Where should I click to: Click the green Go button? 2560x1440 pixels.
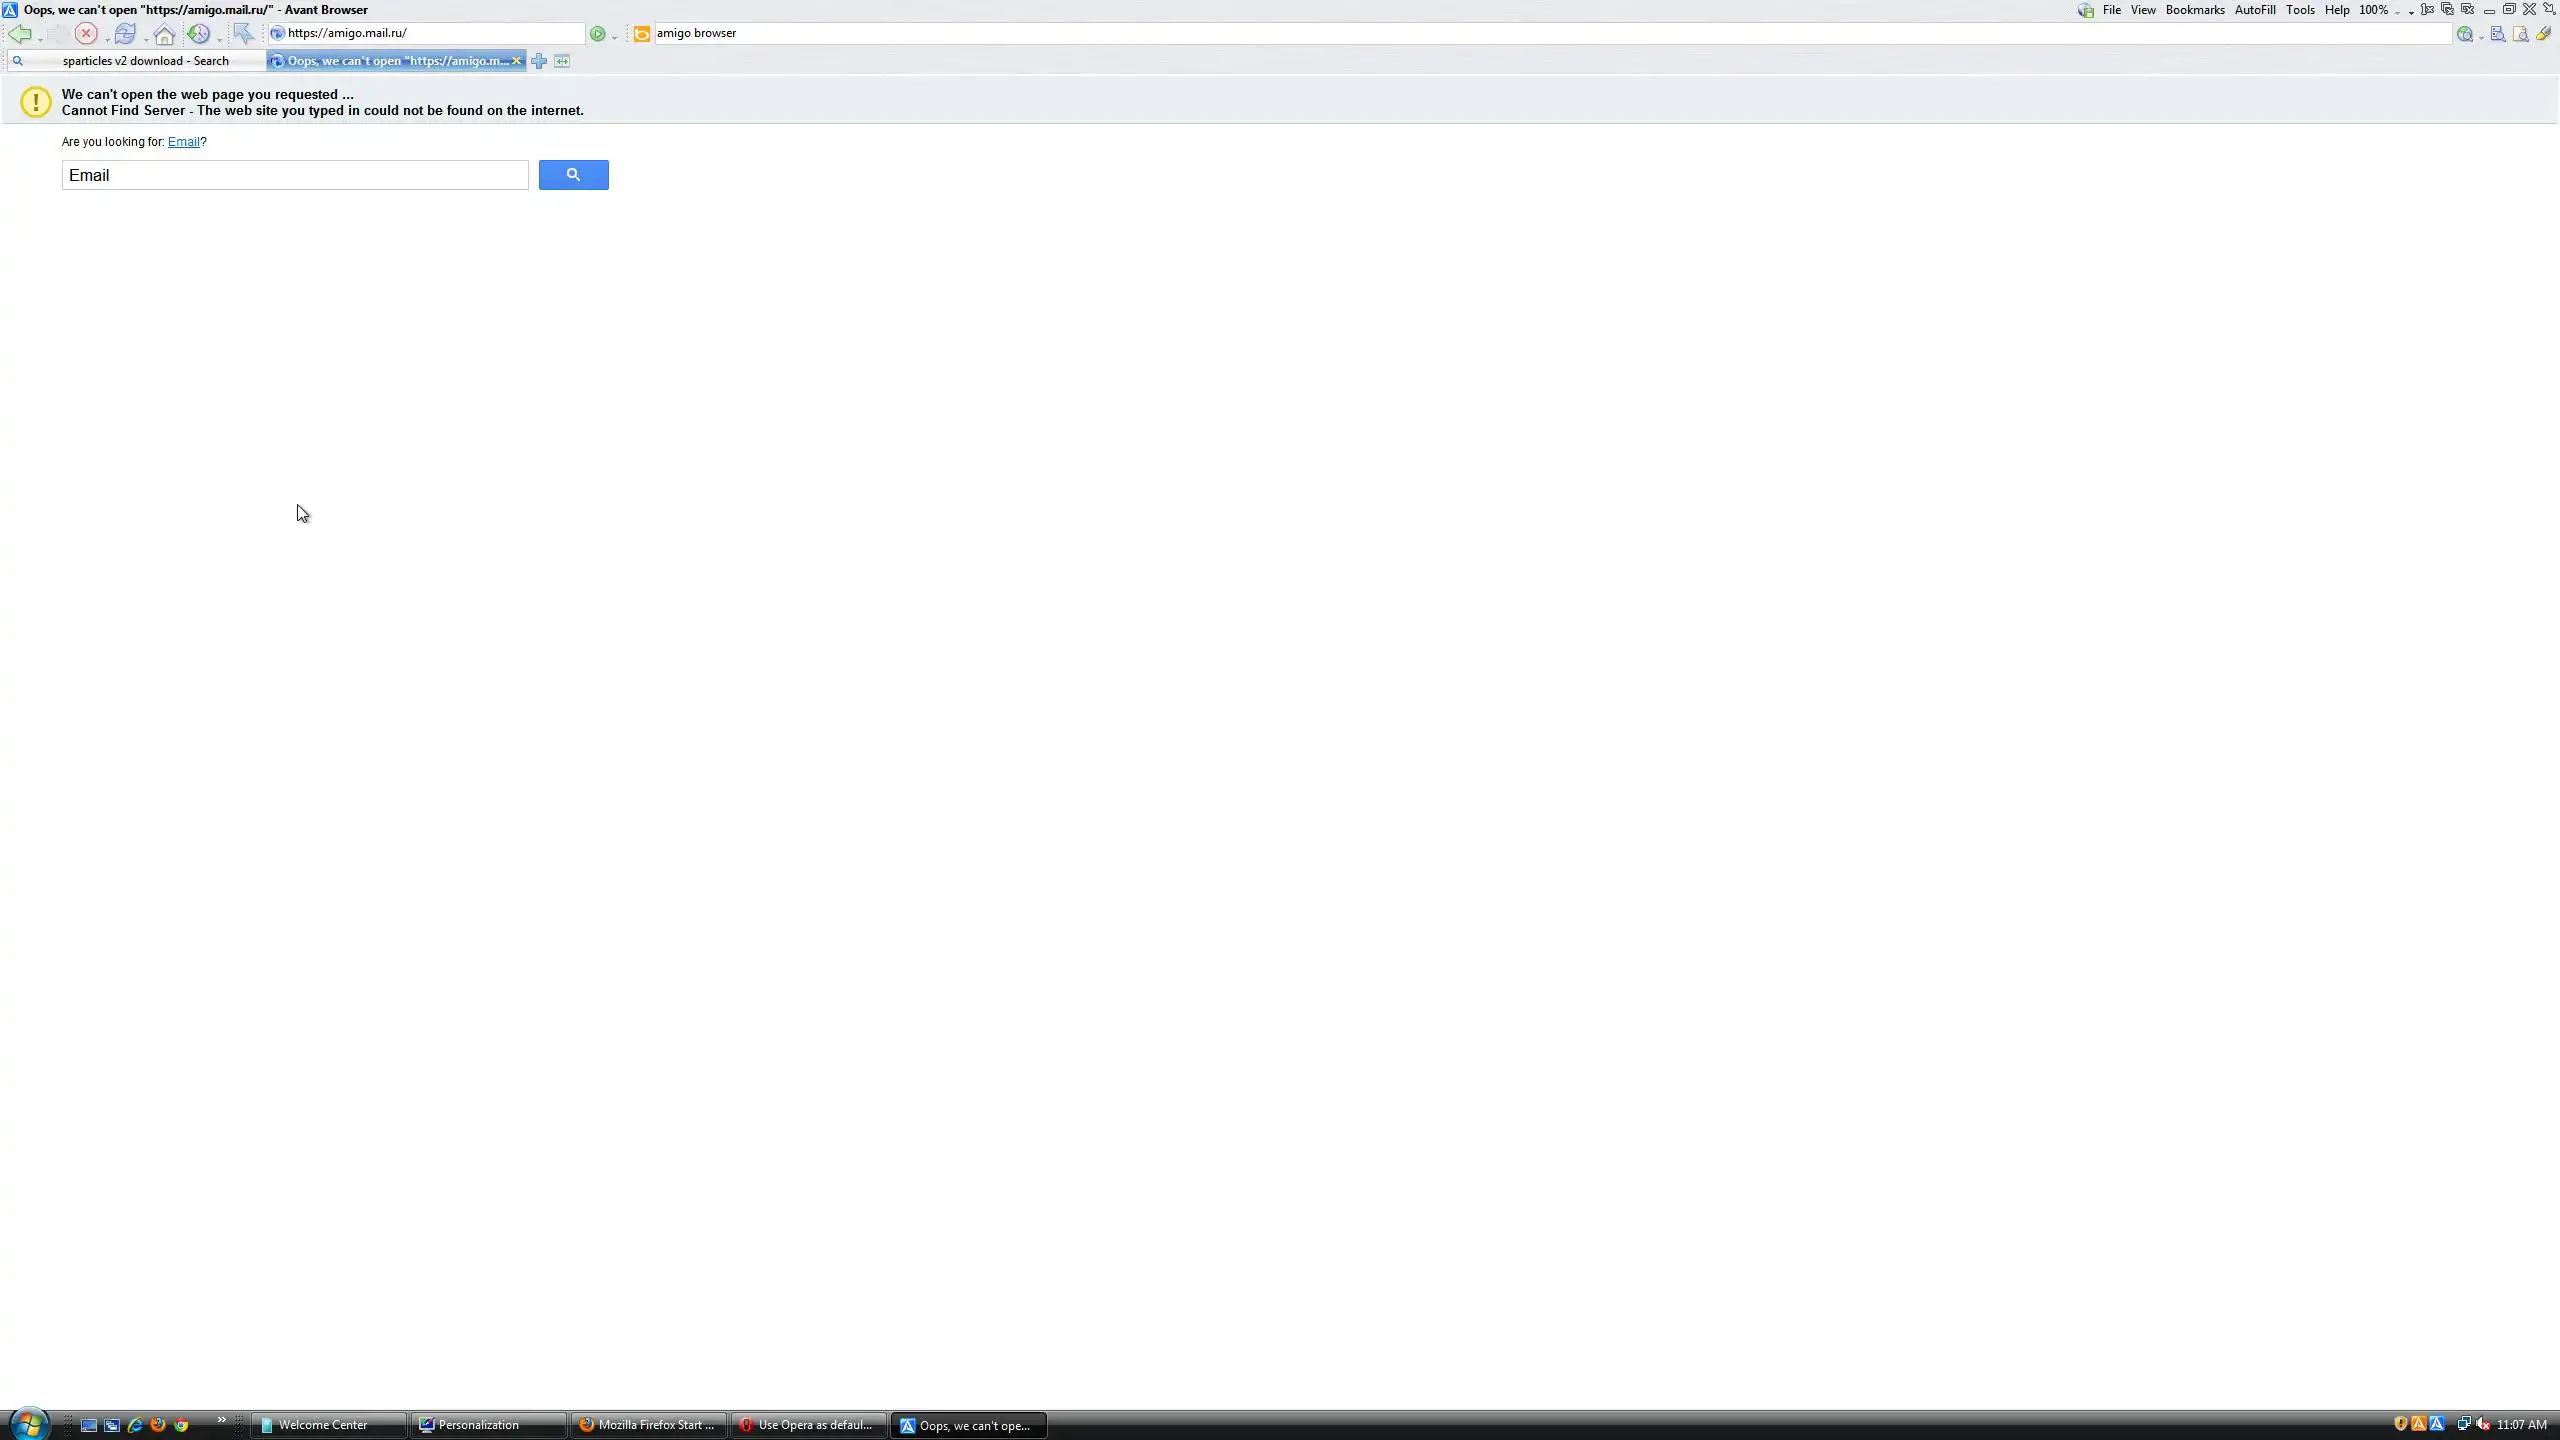tap(597, 34)
